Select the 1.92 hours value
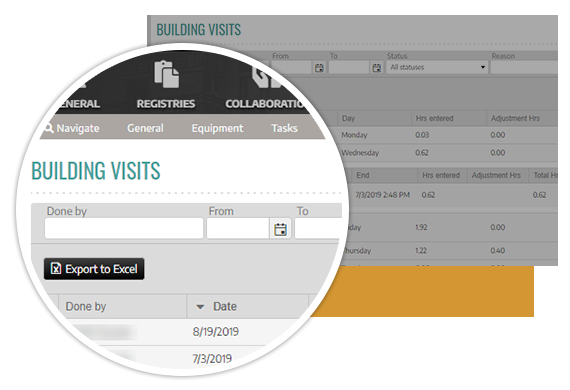The height and width of the screenshot is (390, 570). click(x=421, y=227)
